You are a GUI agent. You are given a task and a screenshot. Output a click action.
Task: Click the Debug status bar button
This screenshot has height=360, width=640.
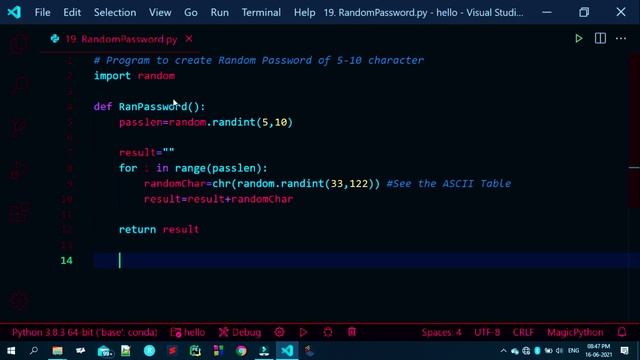240,332
